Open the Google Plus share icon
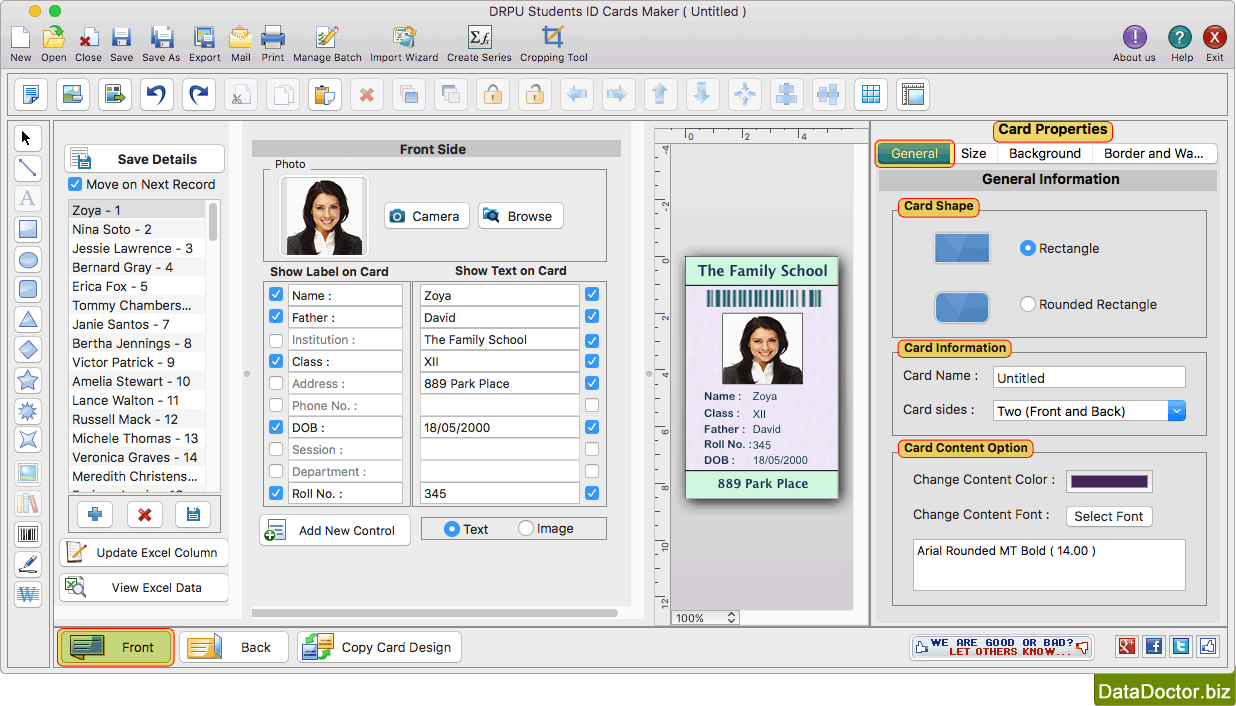The image size is (1236, 706). (1128, 647)
